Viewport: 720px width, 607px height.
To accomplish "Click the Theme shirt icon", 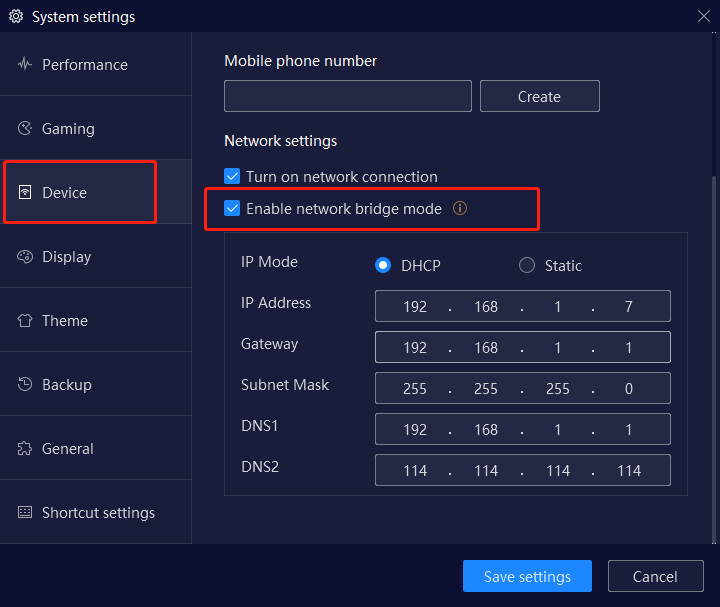I will 25,320.
